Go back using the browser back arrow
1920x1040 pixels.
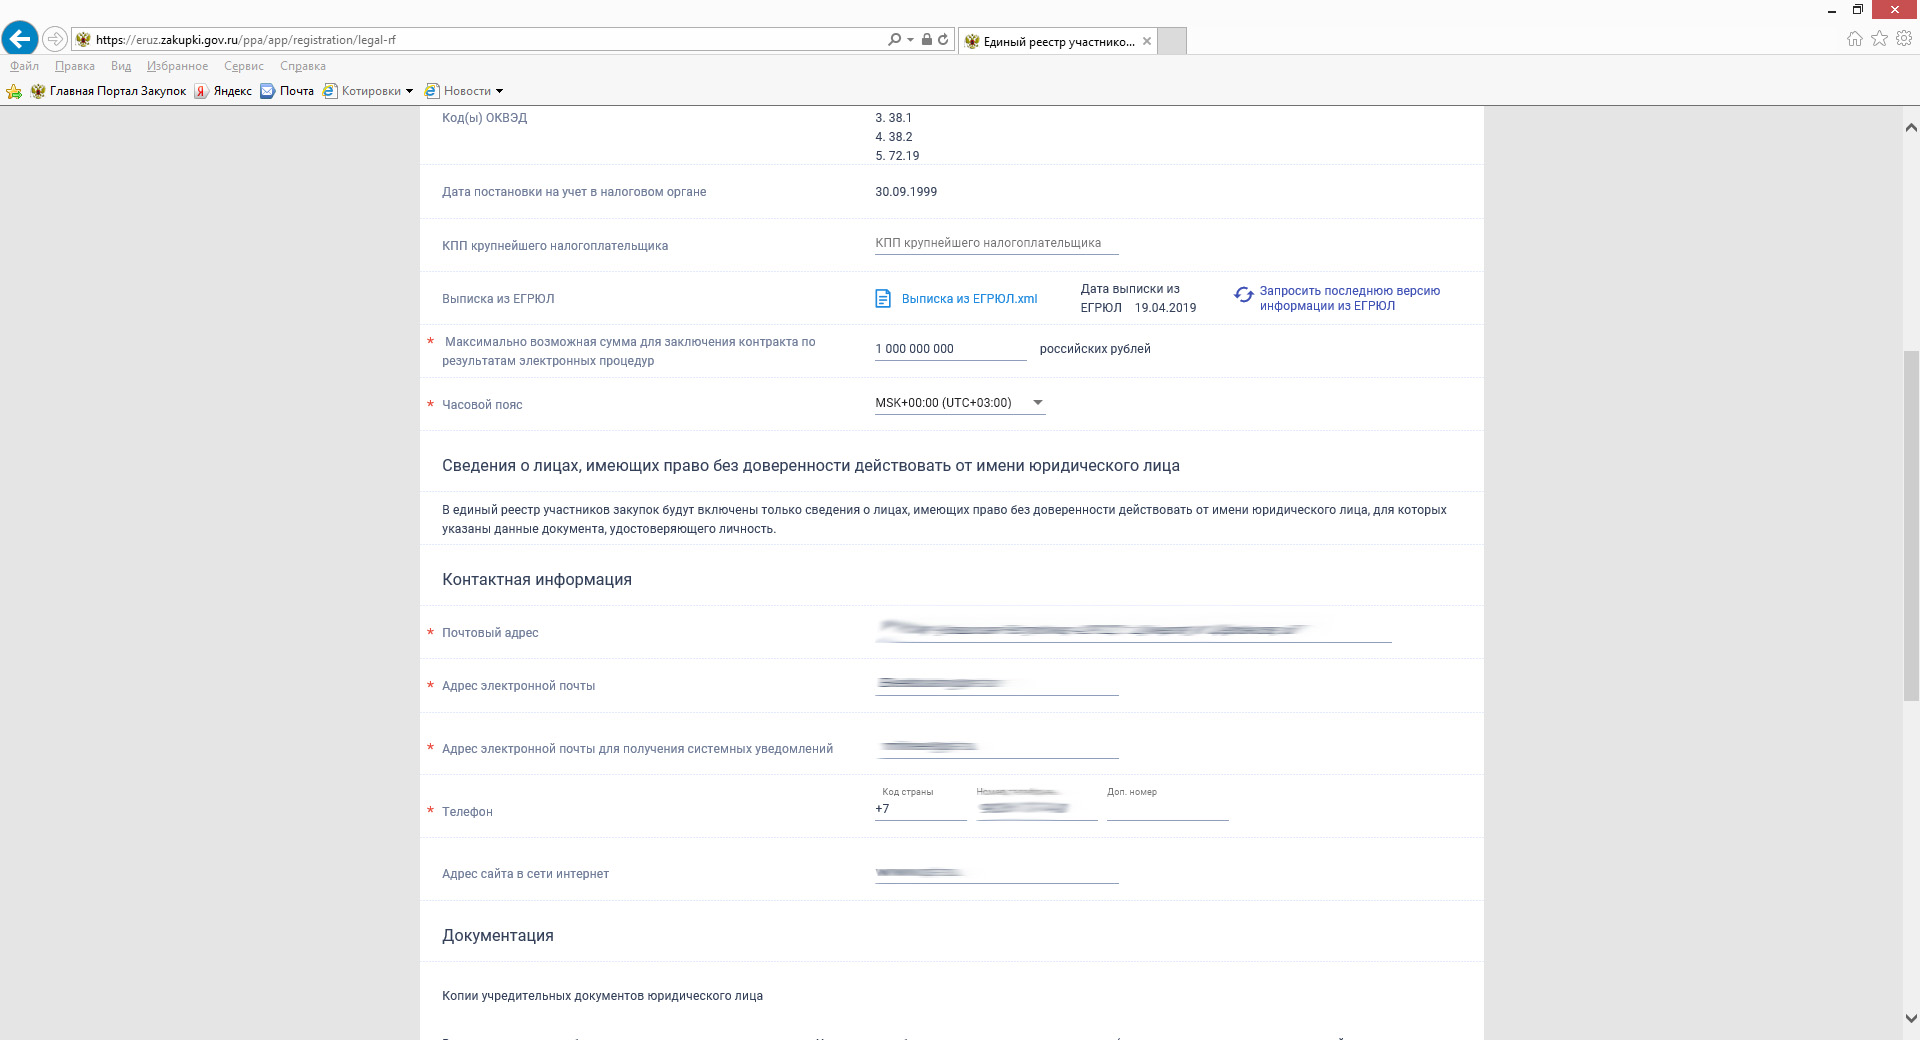[19, 39]
